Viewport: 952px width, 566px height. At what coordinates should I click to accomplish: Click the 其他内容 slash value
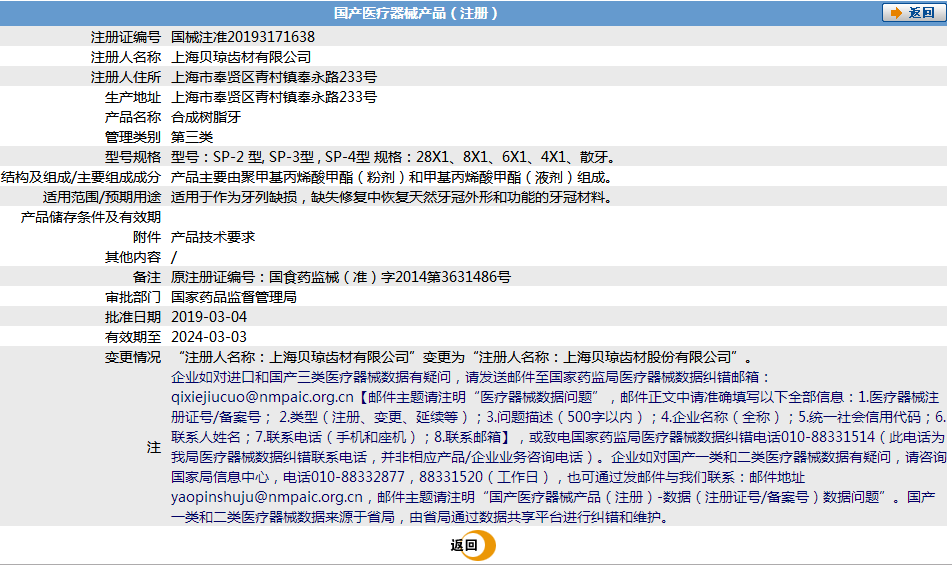[174, 257]
